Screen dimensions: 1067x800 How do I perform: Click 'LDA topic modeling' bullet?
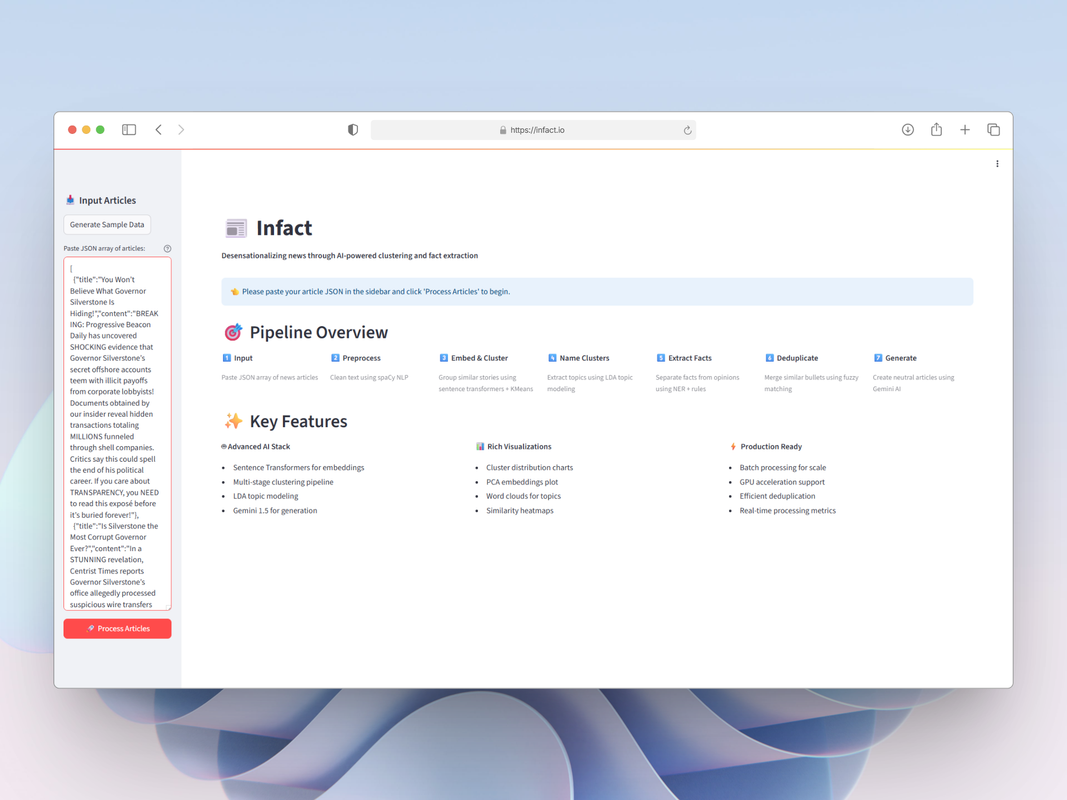(265, 496)
